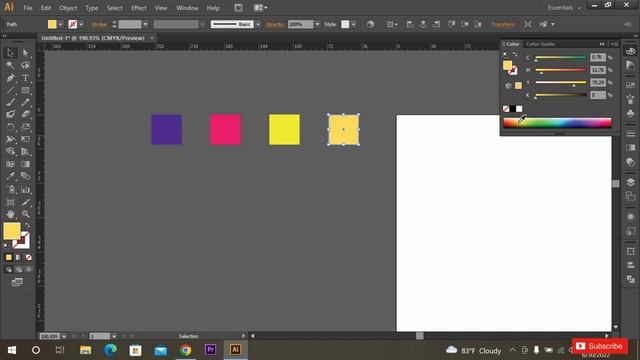Select the Artboard tool

[x=11, y=202]
